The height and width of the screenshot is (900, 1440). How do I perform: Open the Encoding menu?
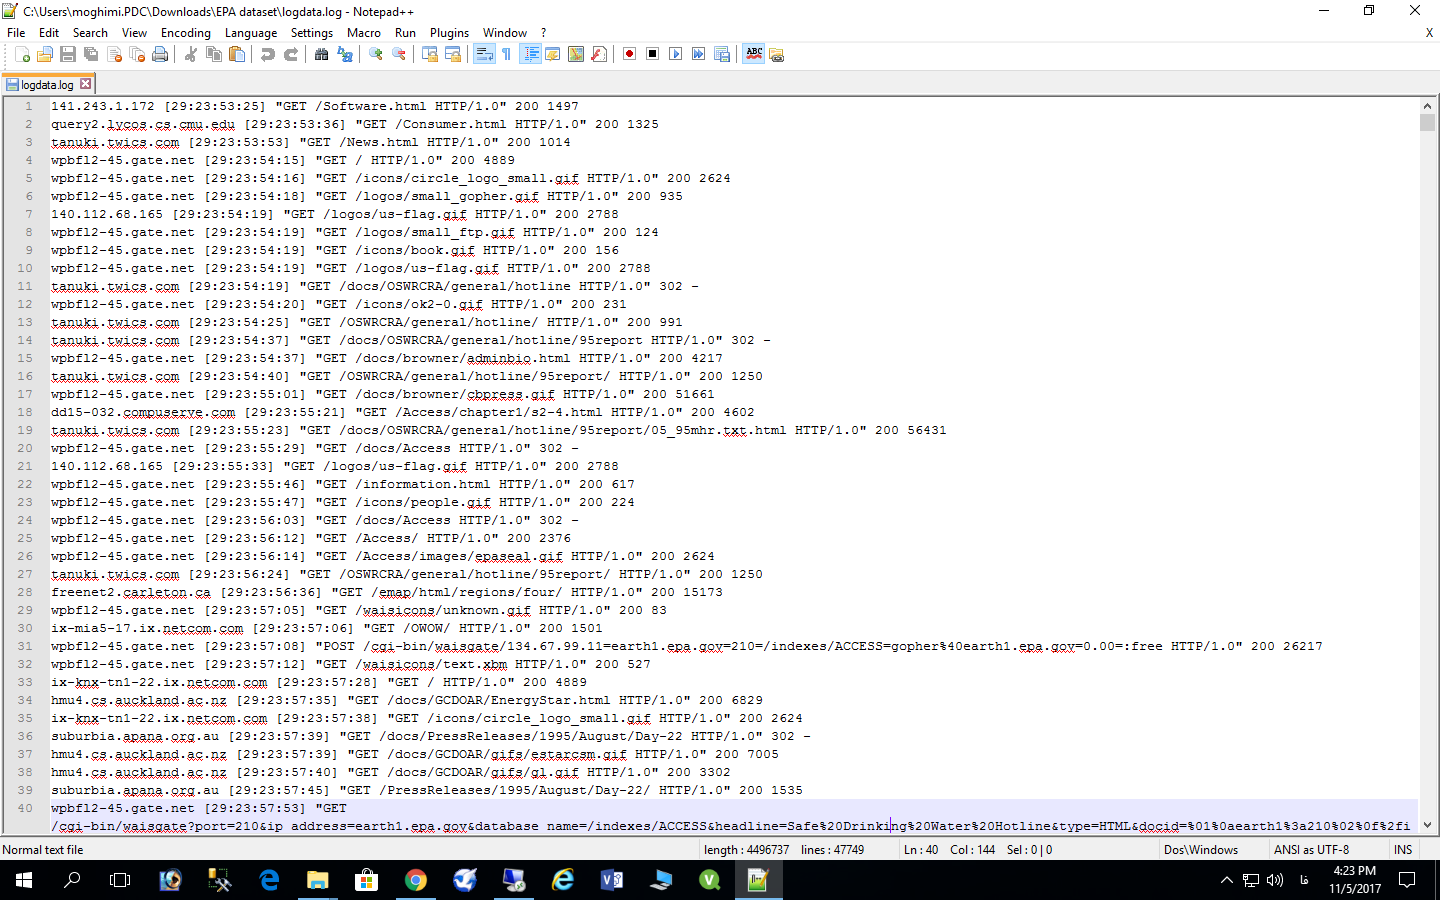pos(185,33)
